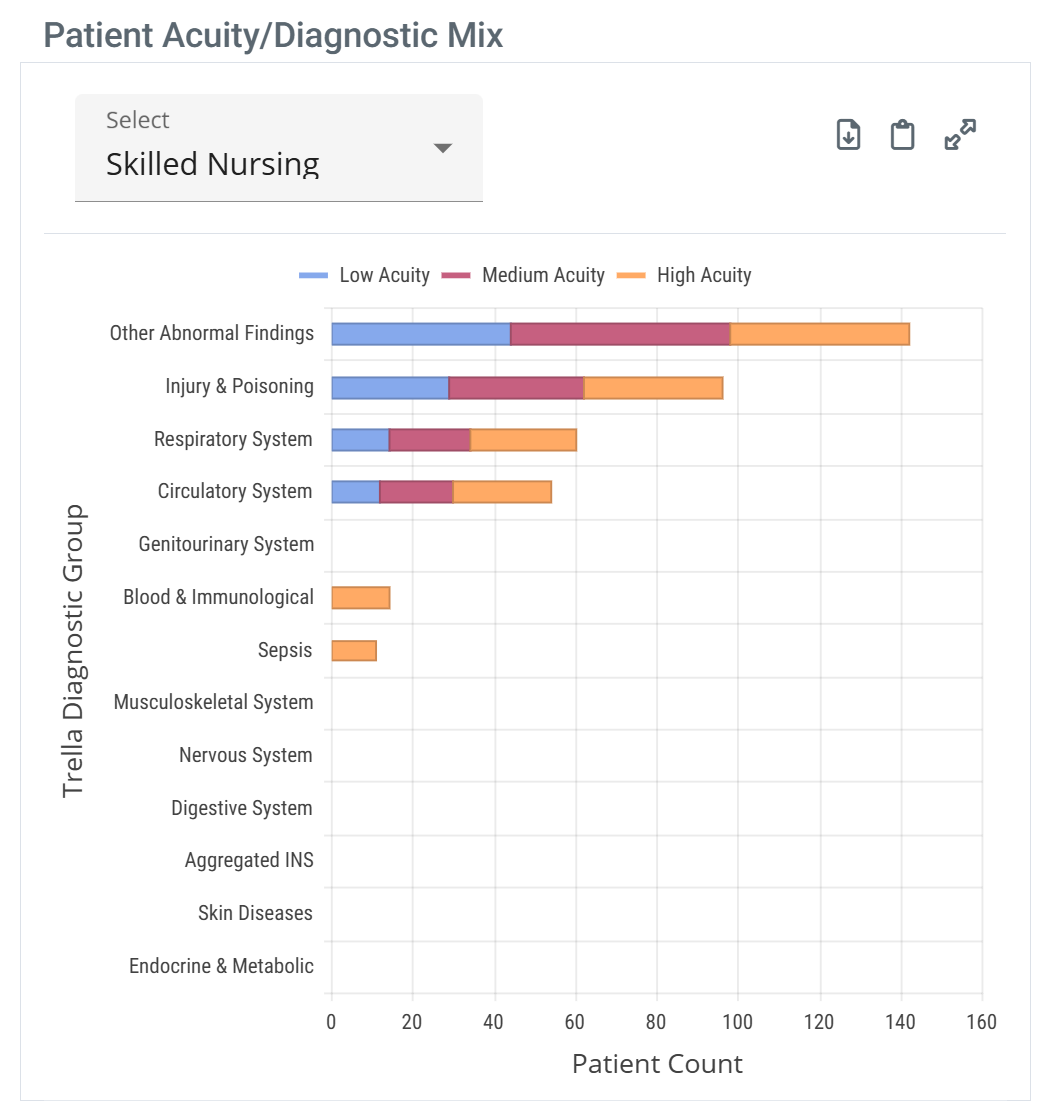1041x1113 pixels.
Task: Click the Genitourinary System axis label
Action: point(226,545)
